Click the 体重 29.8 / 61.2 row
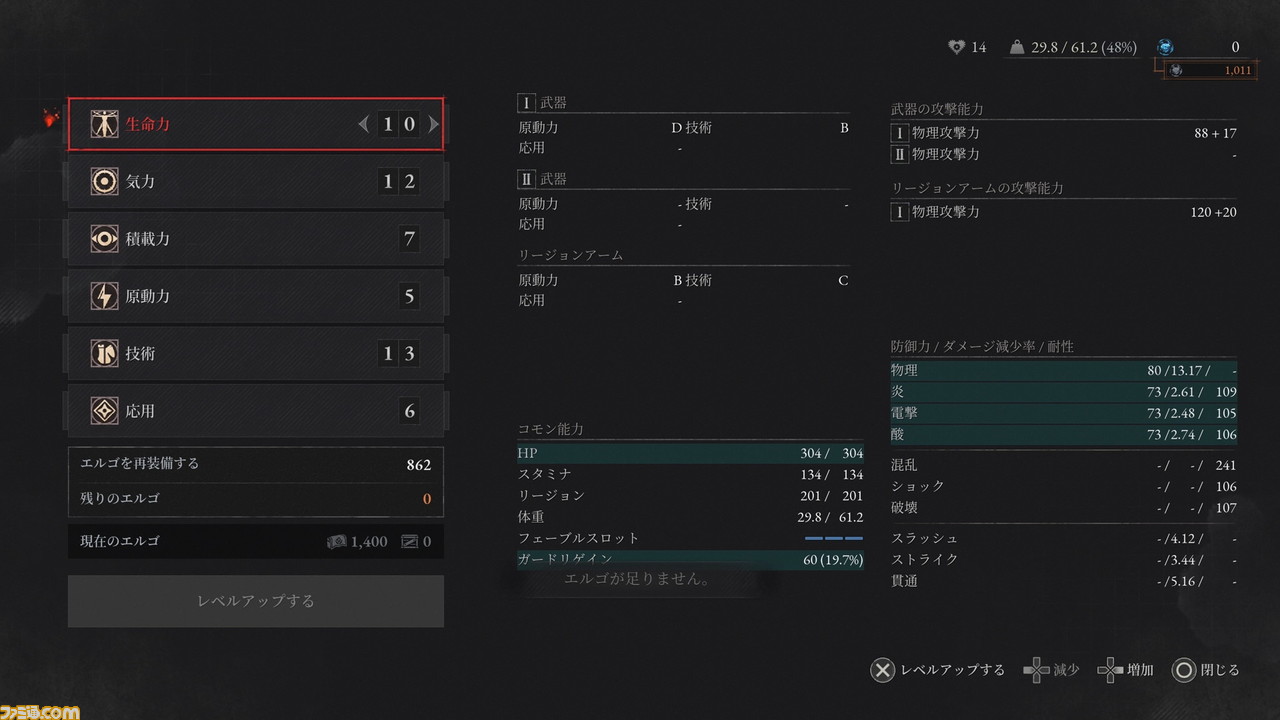 tap(690, 516)
